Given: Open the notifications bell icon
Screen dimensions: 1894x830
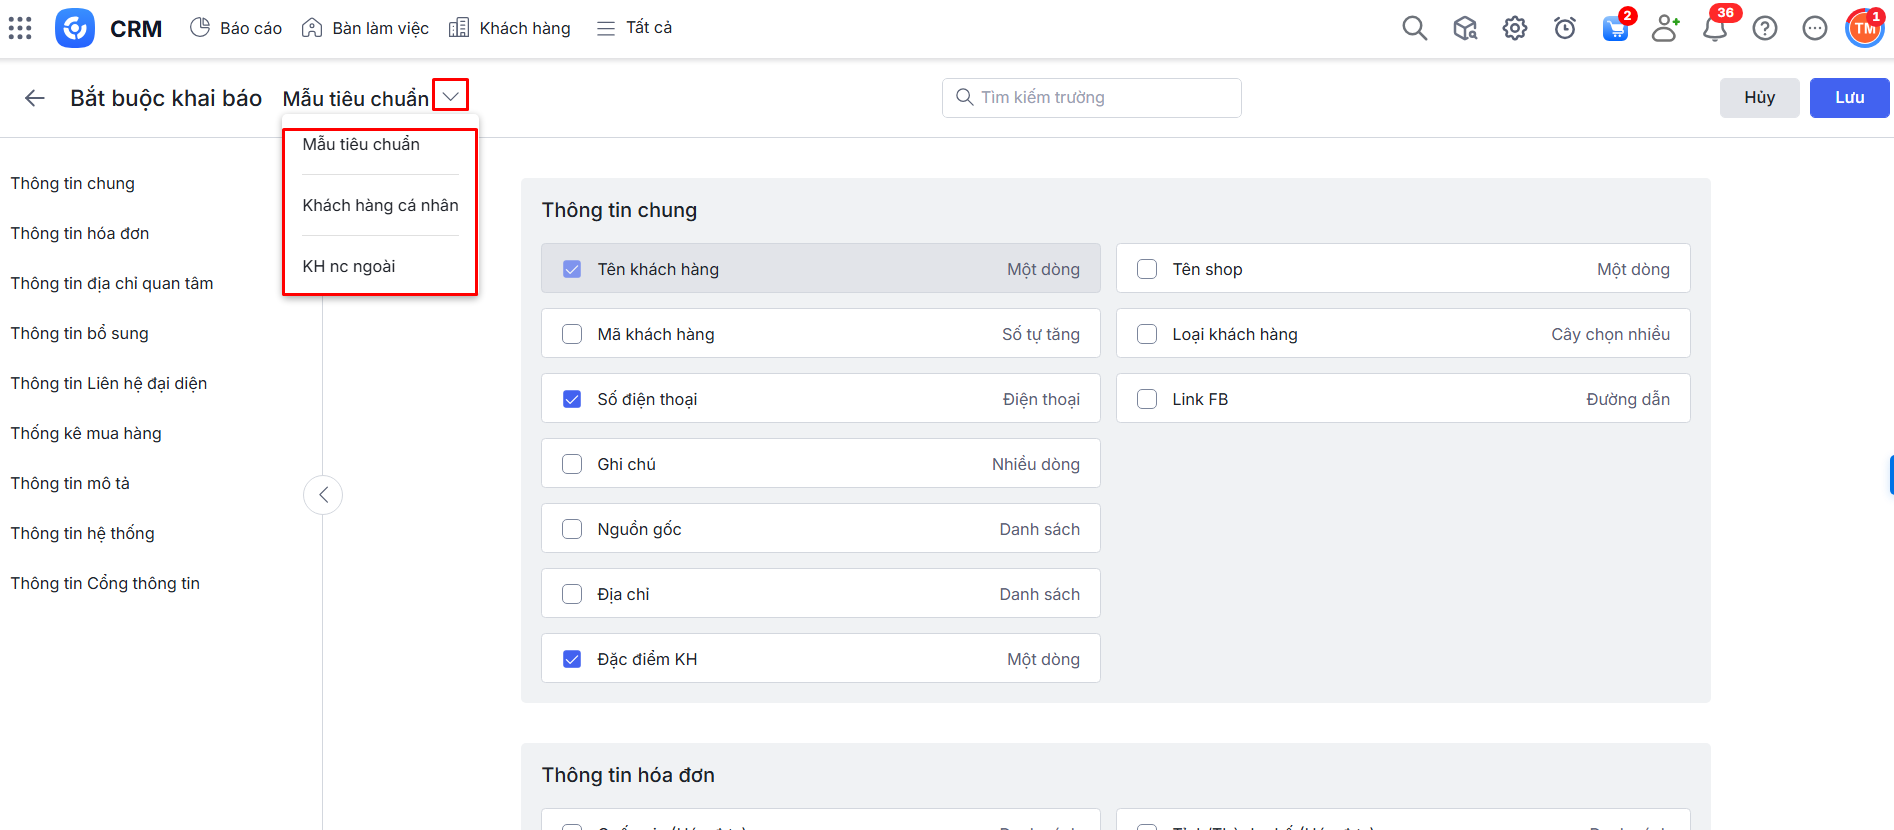Looking at the screenshot, I should [1715, 29].
